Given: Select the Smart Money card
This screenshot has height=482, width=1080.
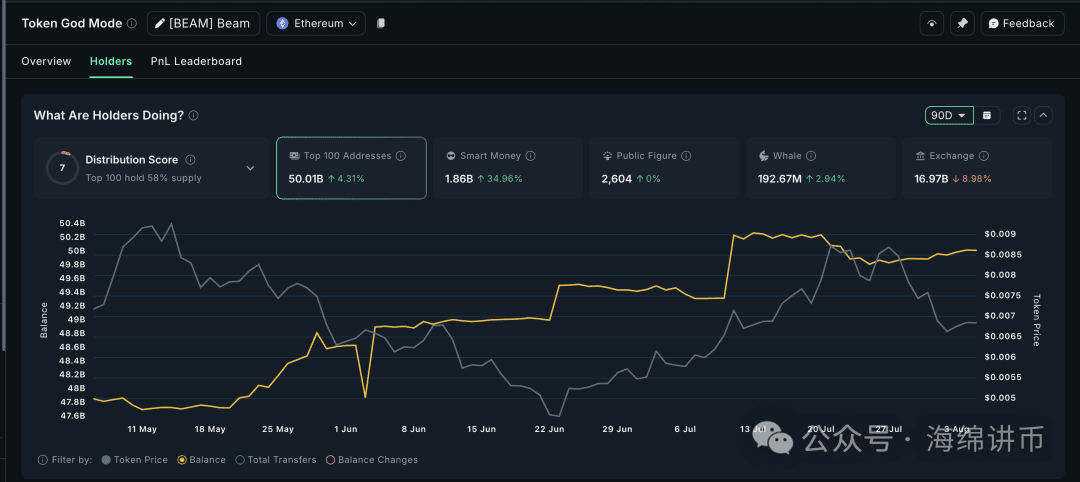Looking at the screenshot, I should pos(508,168).
